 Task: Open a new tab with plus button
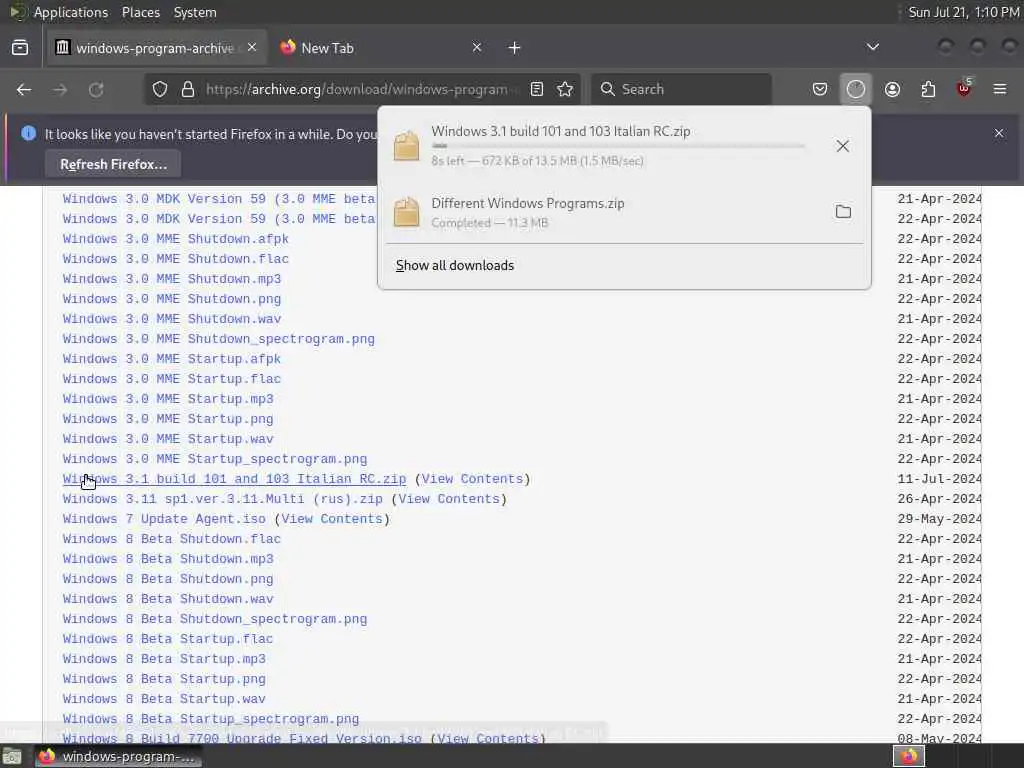click(x=515, y=48)
